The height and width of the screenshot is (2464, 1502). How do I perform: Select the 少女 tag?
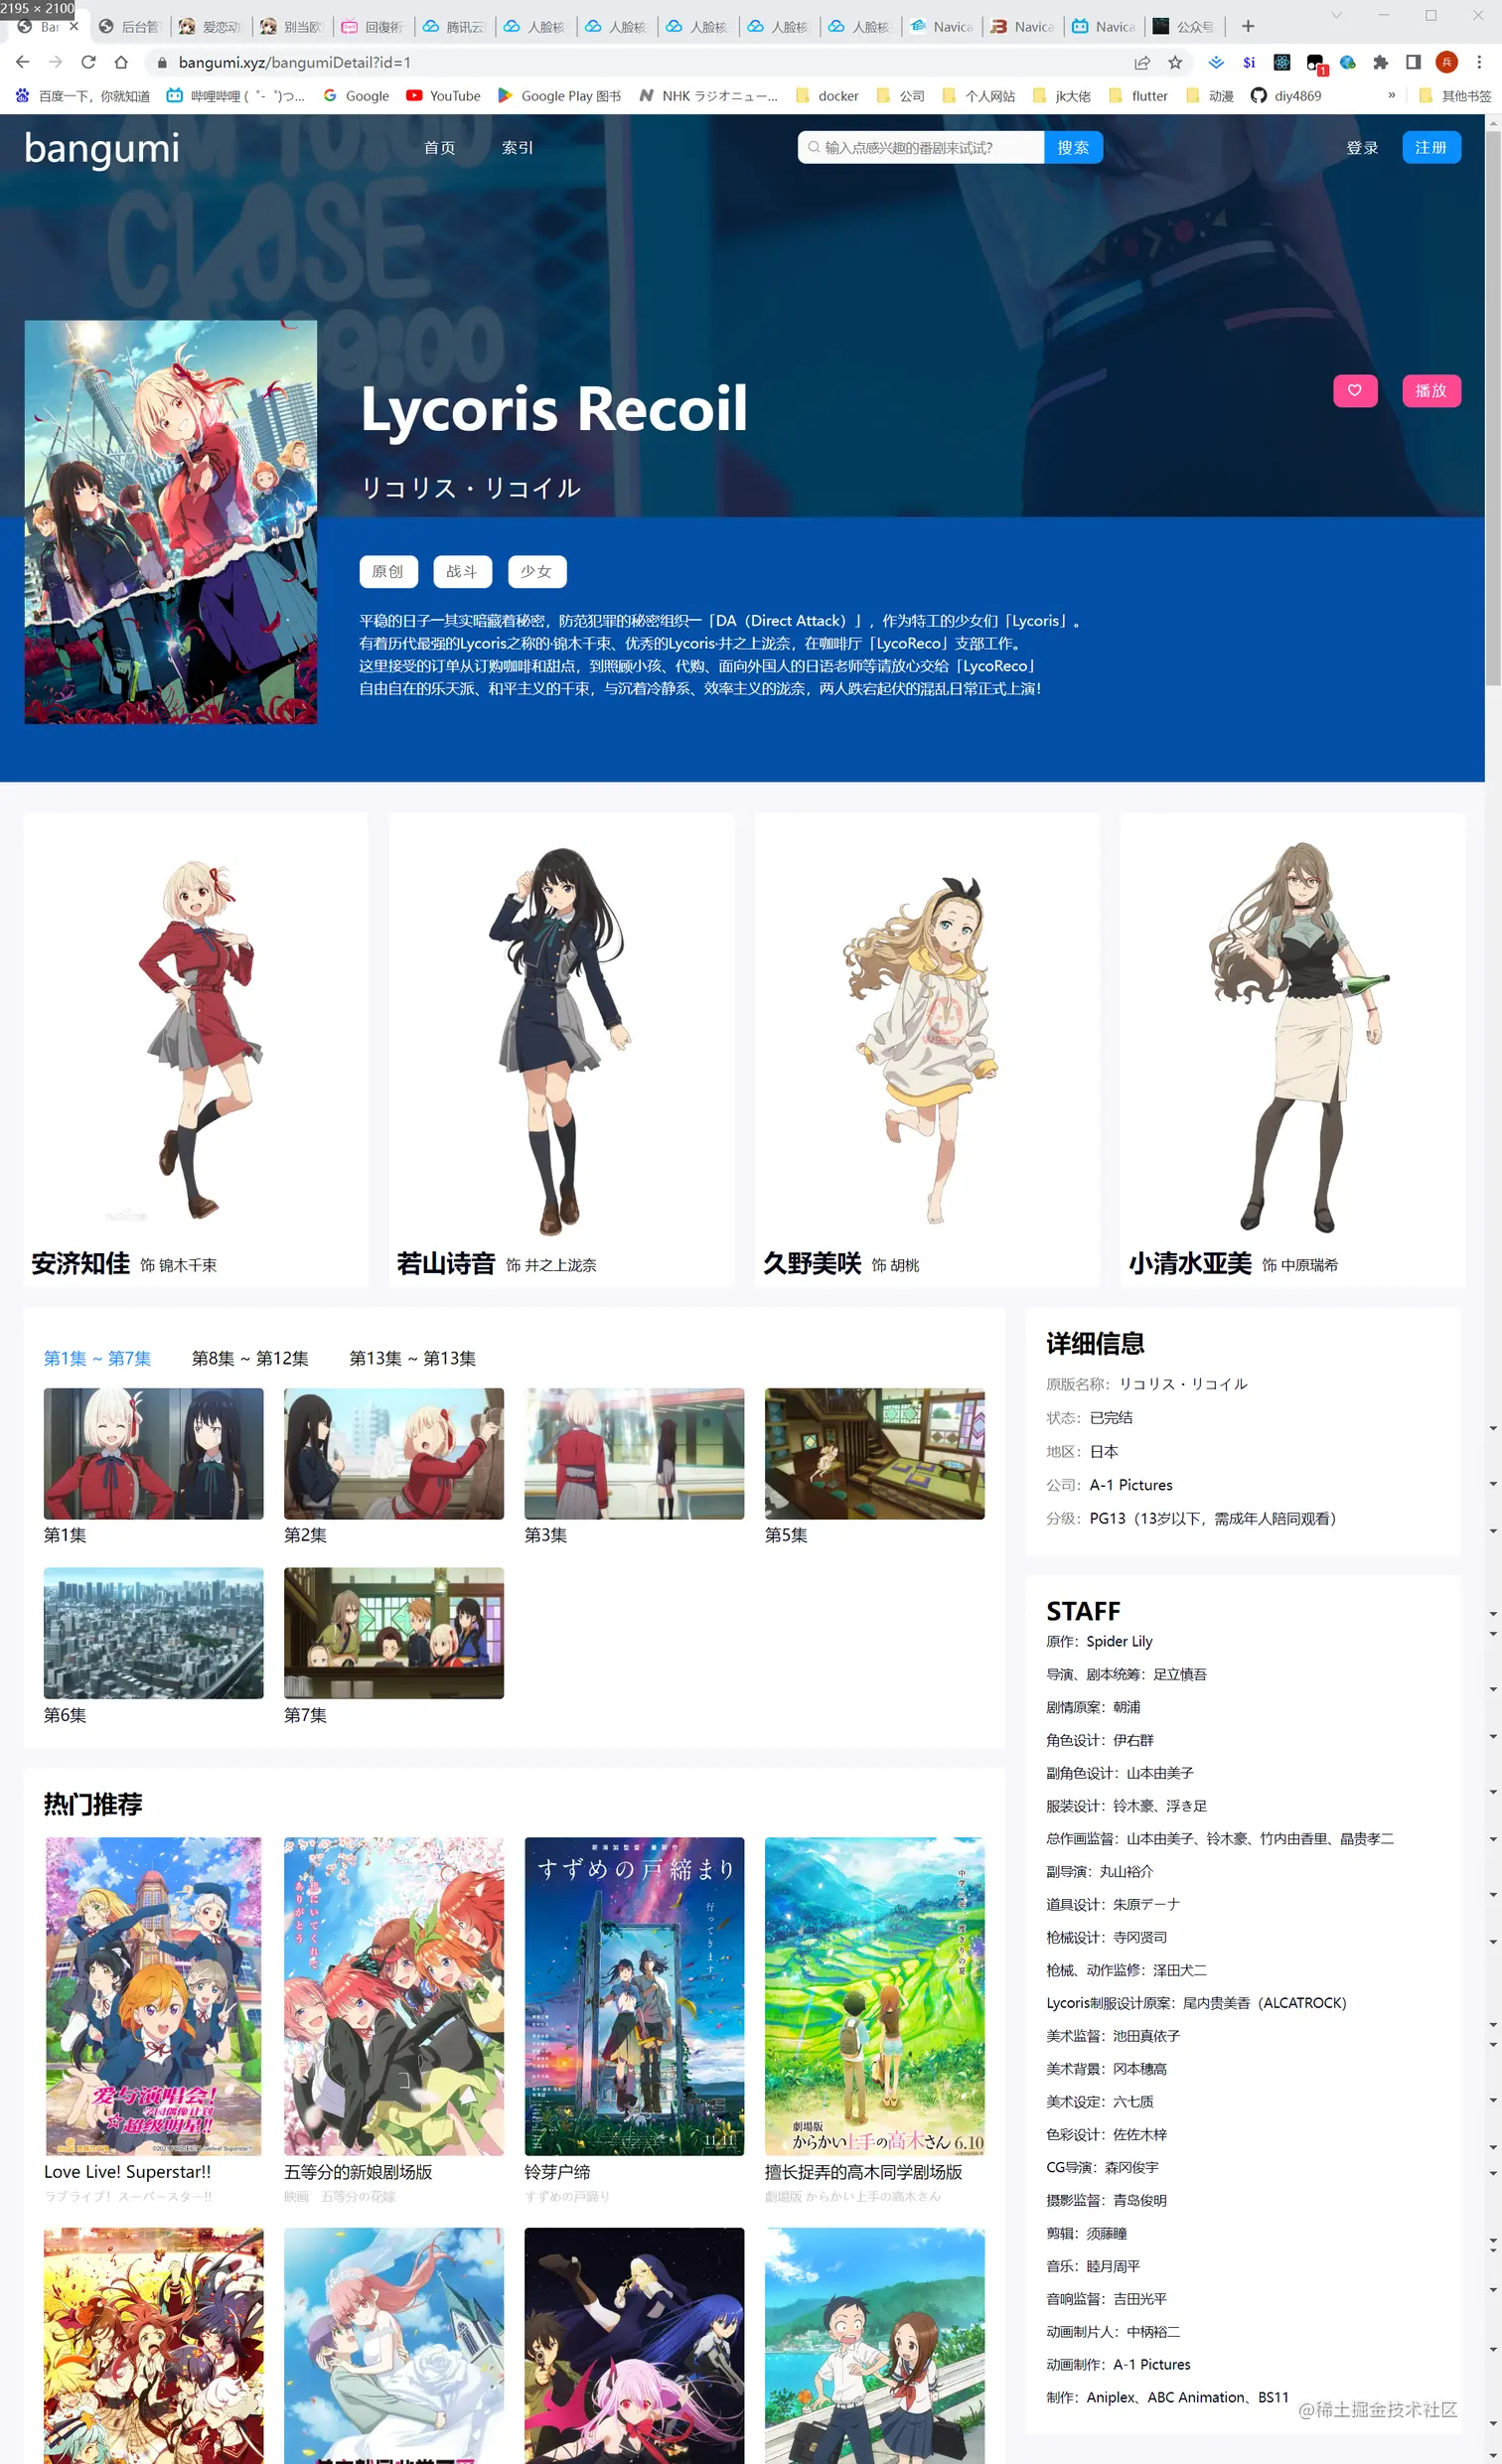[x=536, y=571]
